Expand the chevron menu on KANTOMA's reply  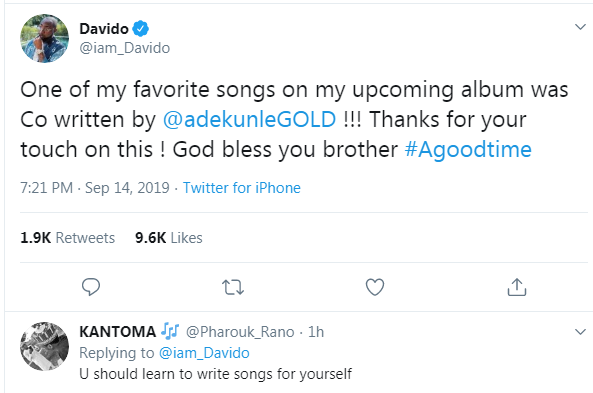click(x=580, y=332)
